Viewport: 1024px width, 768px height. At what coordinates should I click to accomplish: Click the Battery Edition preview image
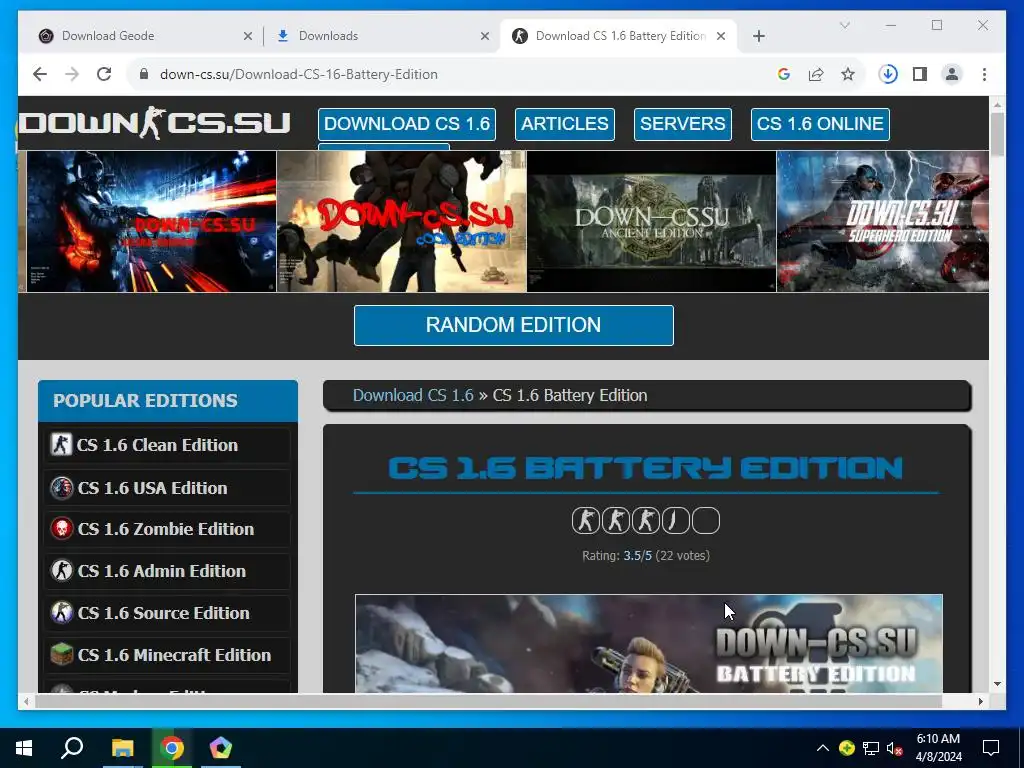(x=648, y=643)
